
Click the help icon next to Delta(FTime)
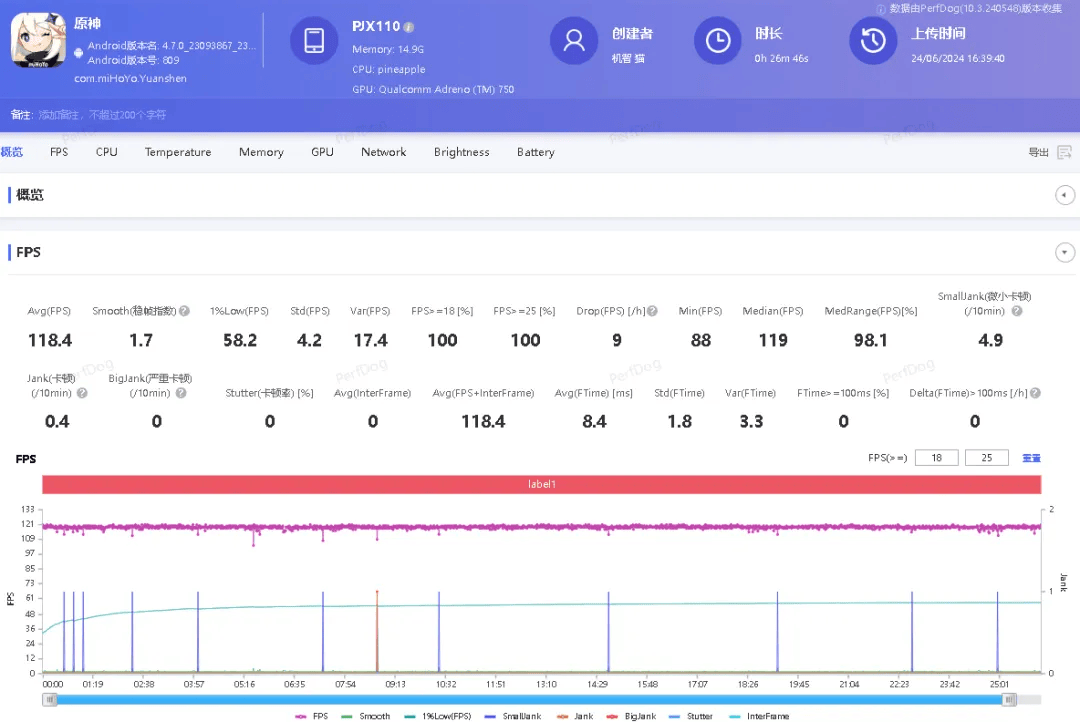(1035, 393)
